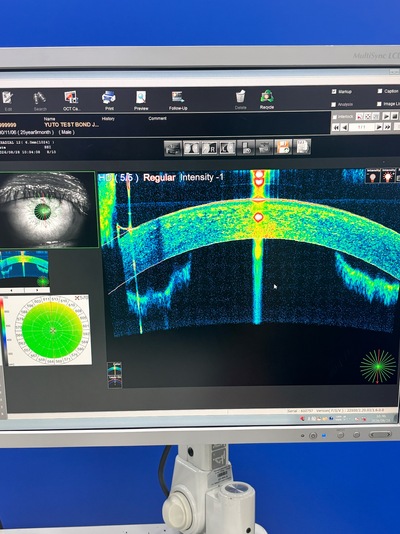Toggle the Markup checkbox
400x534 pixels.
[334, 92]
